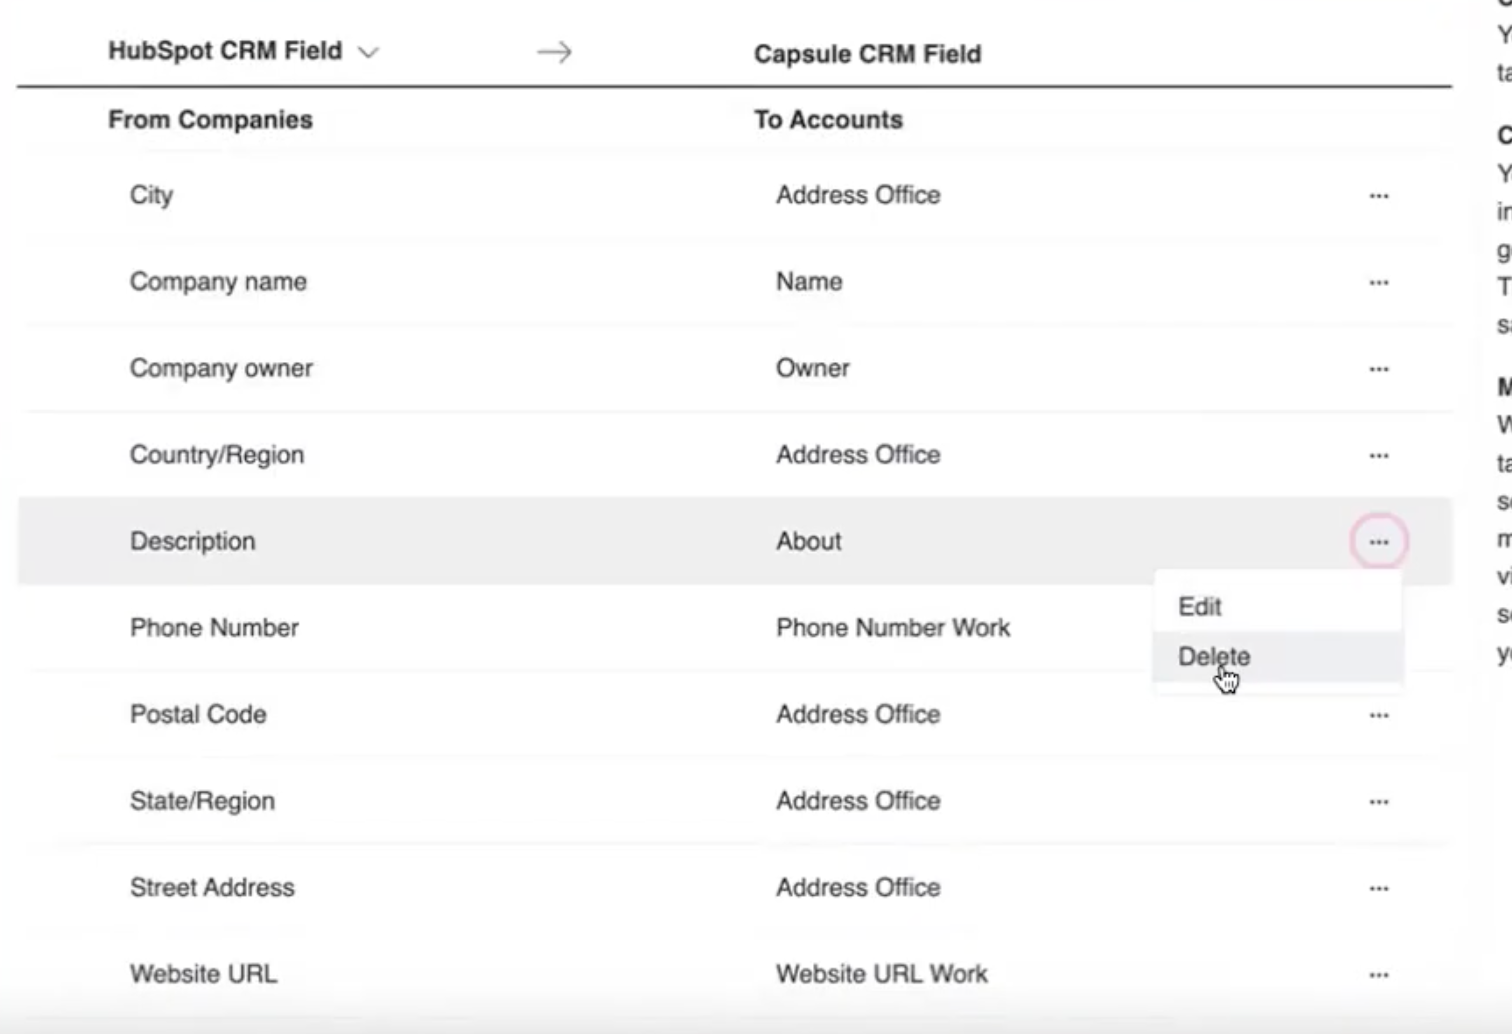Click the Name Capsule field

click(809, 282)
